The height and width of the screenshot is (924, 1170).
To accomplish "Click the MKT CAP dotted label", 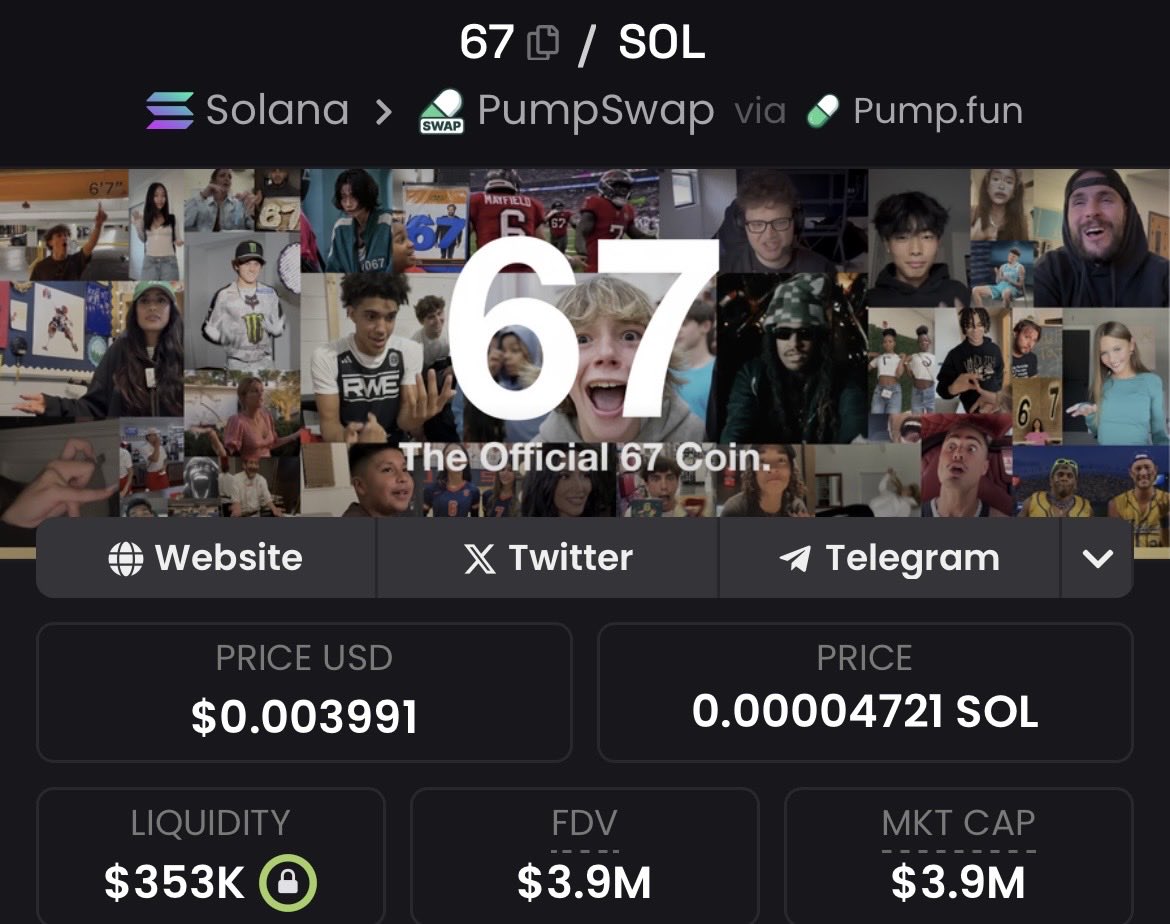I will pos(958,824).
